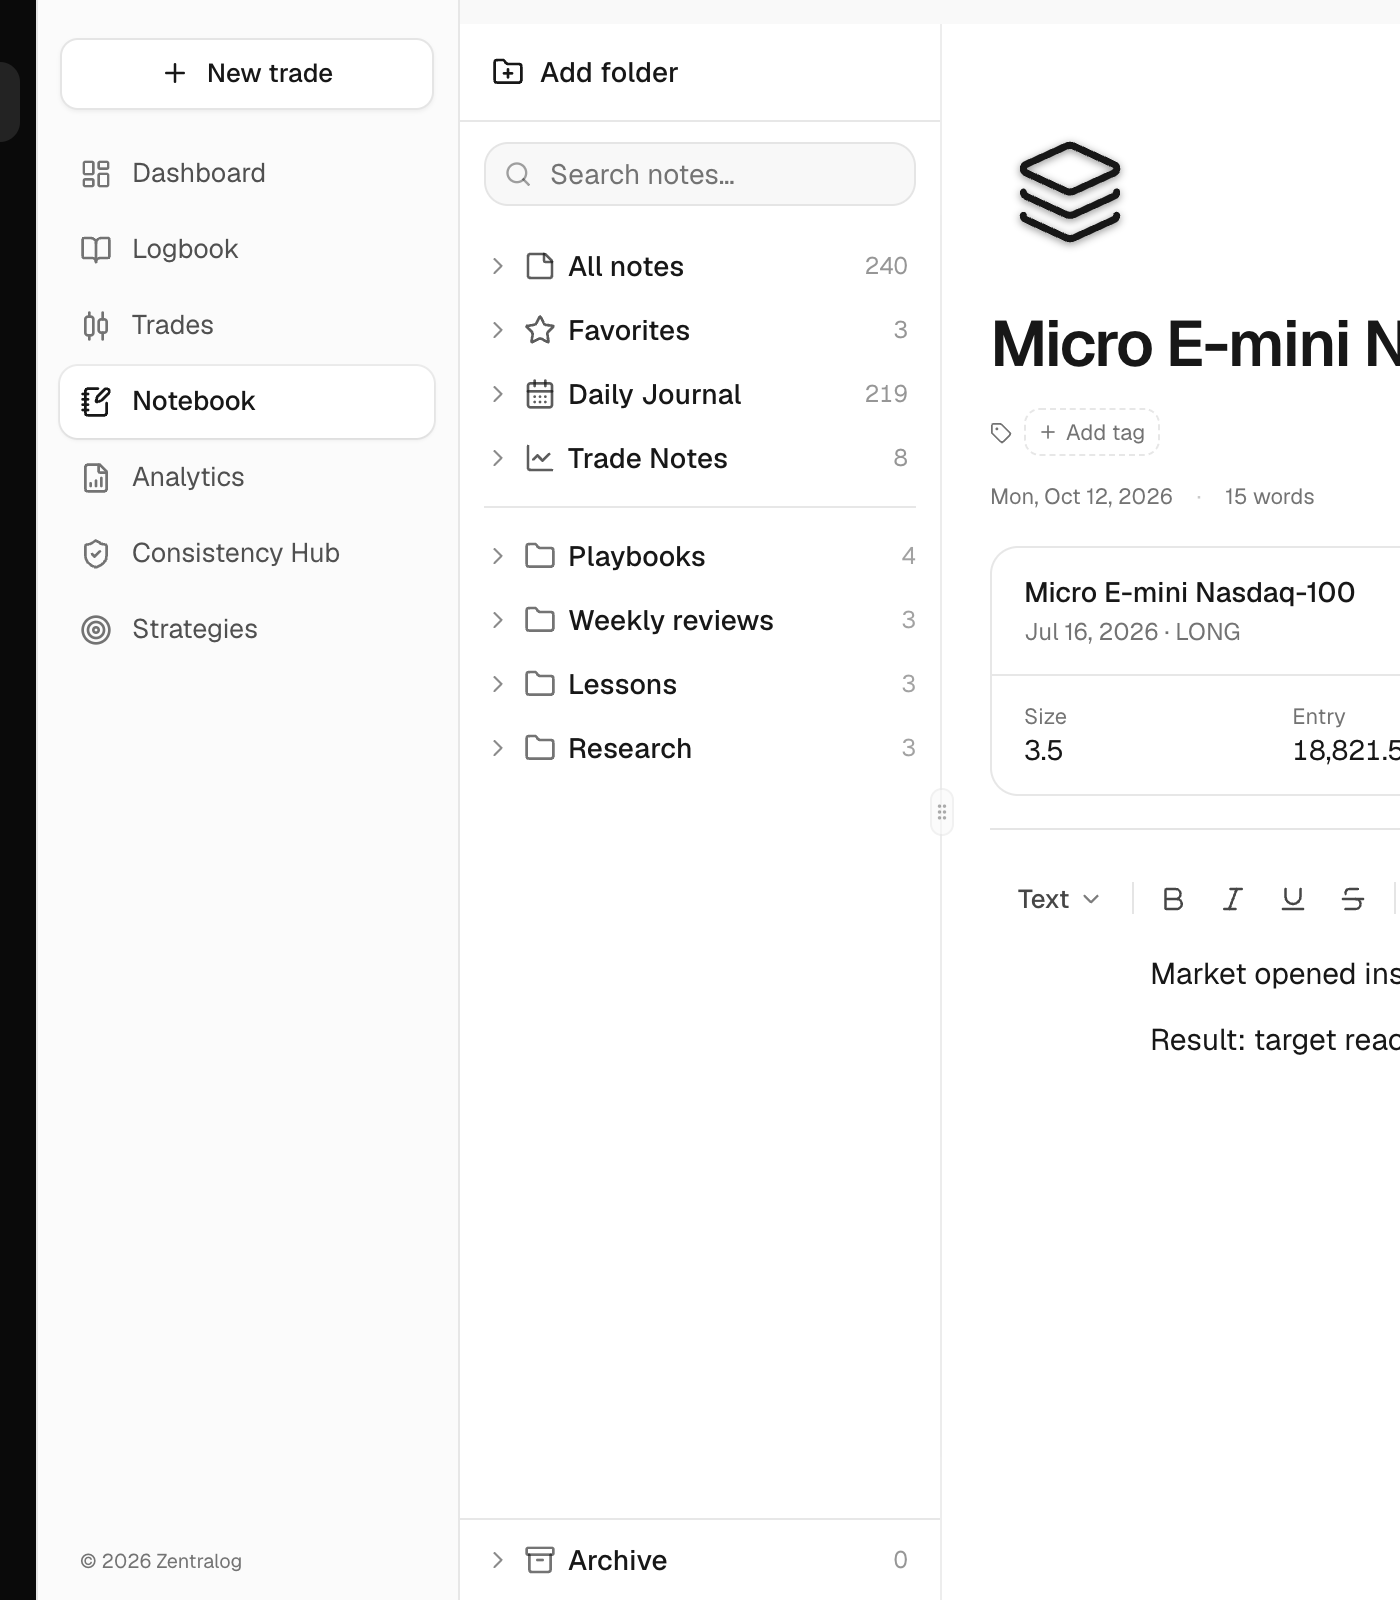Apply underline formatting

click(x=1293, y=900)
